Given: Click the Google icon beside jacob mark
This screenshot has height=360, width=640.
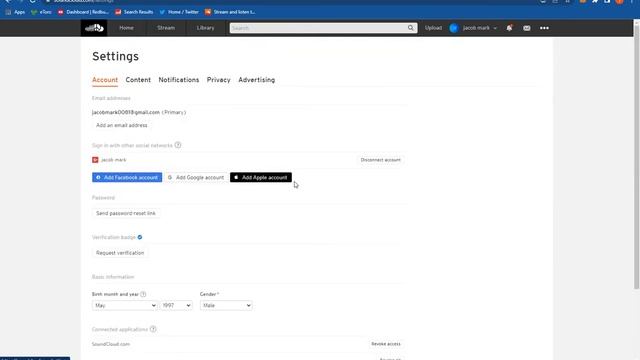Looking at the screenshot, I should (x=95, y=160).
